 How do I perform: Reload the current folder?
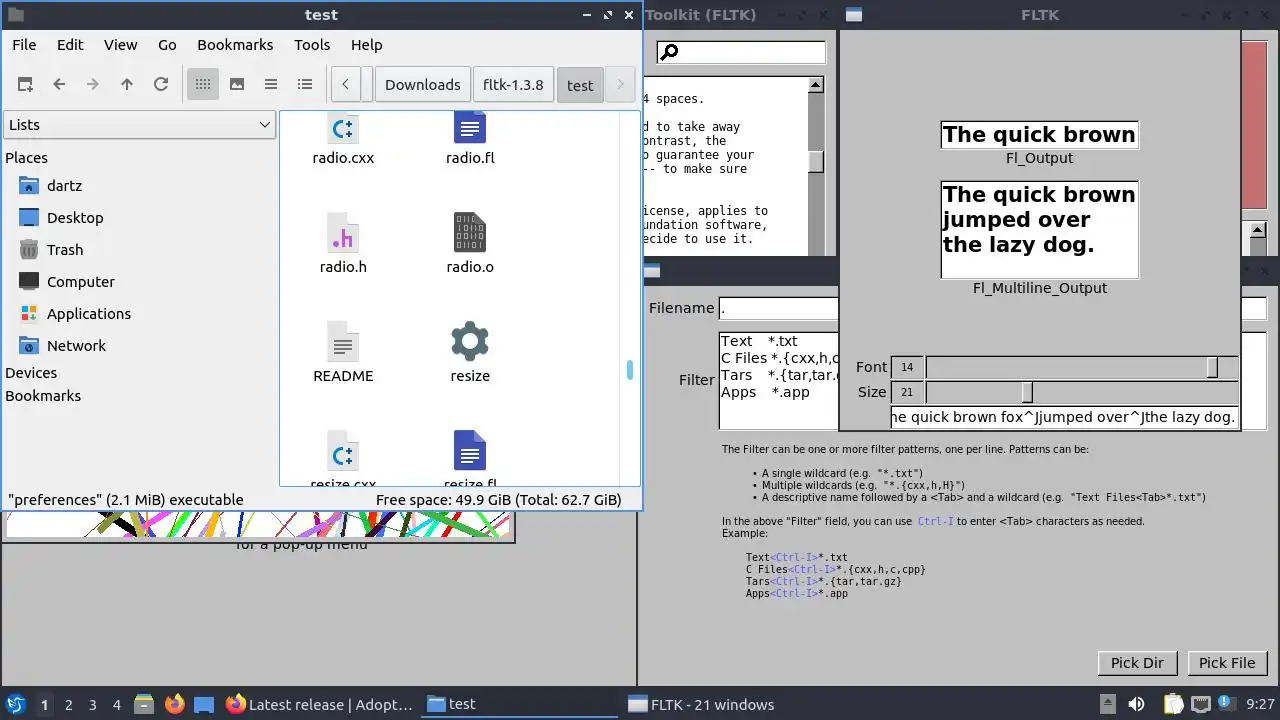(x=161, y=85)
